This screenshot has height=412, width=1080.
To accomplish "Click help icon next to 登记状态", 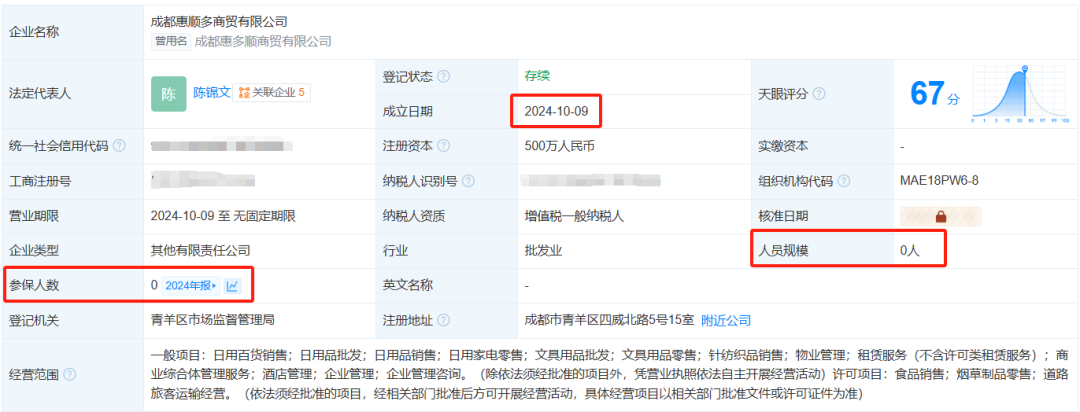I will click(x=443, y=77).
